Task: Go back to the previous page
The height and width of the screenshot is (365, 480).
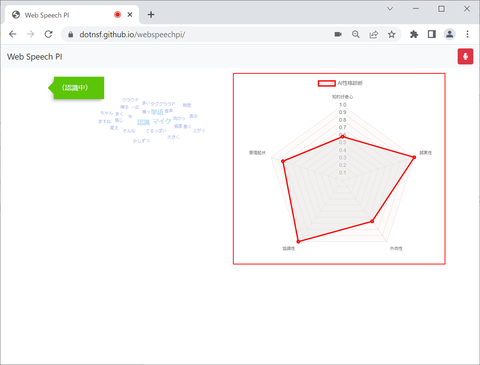Action: tap(13, 34)
